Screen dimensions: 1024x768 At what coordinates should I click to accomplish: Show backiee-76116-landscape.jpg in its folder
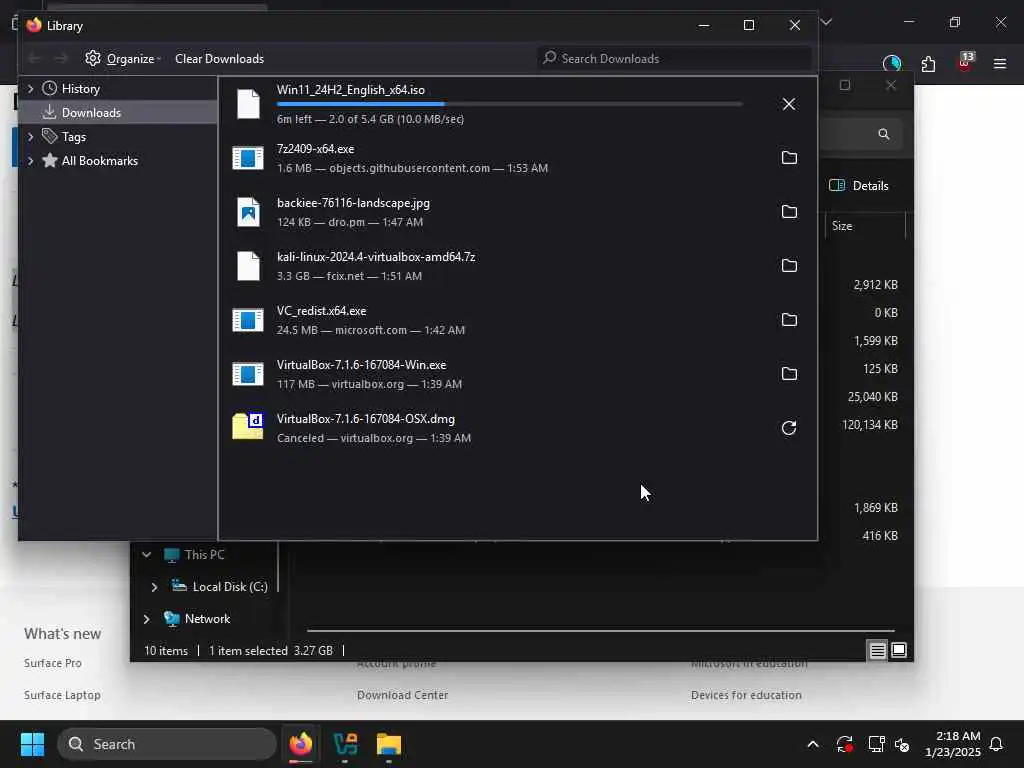[789, 212]
